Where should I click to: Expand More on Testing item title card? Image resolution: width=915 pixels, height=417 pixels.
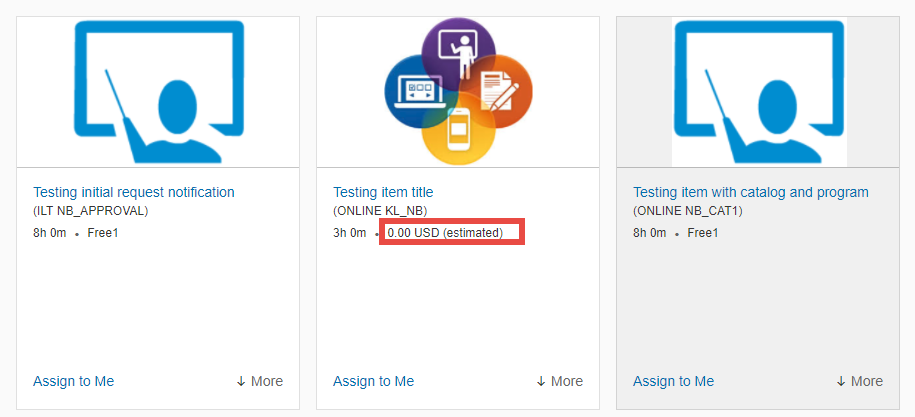tap(560, 381)
